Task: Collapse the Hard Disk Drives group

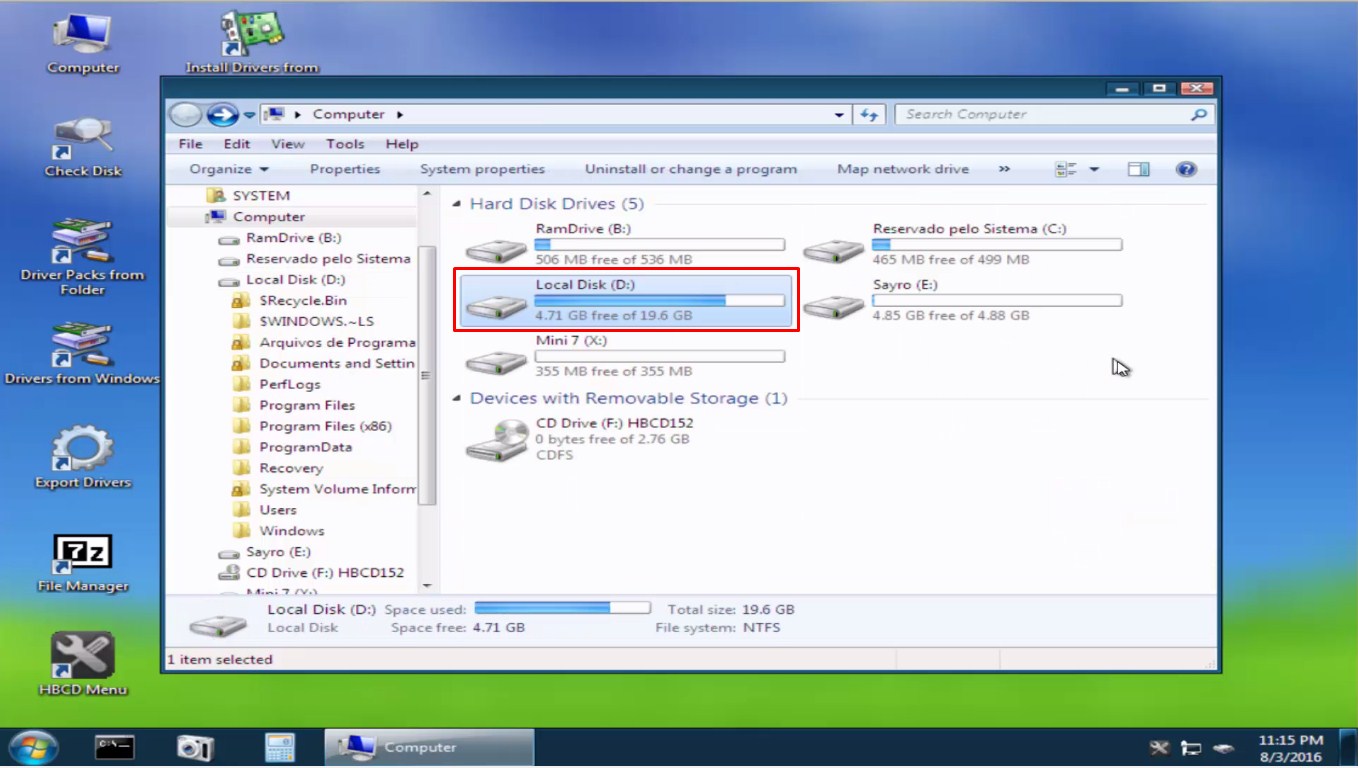Action: 457,204
